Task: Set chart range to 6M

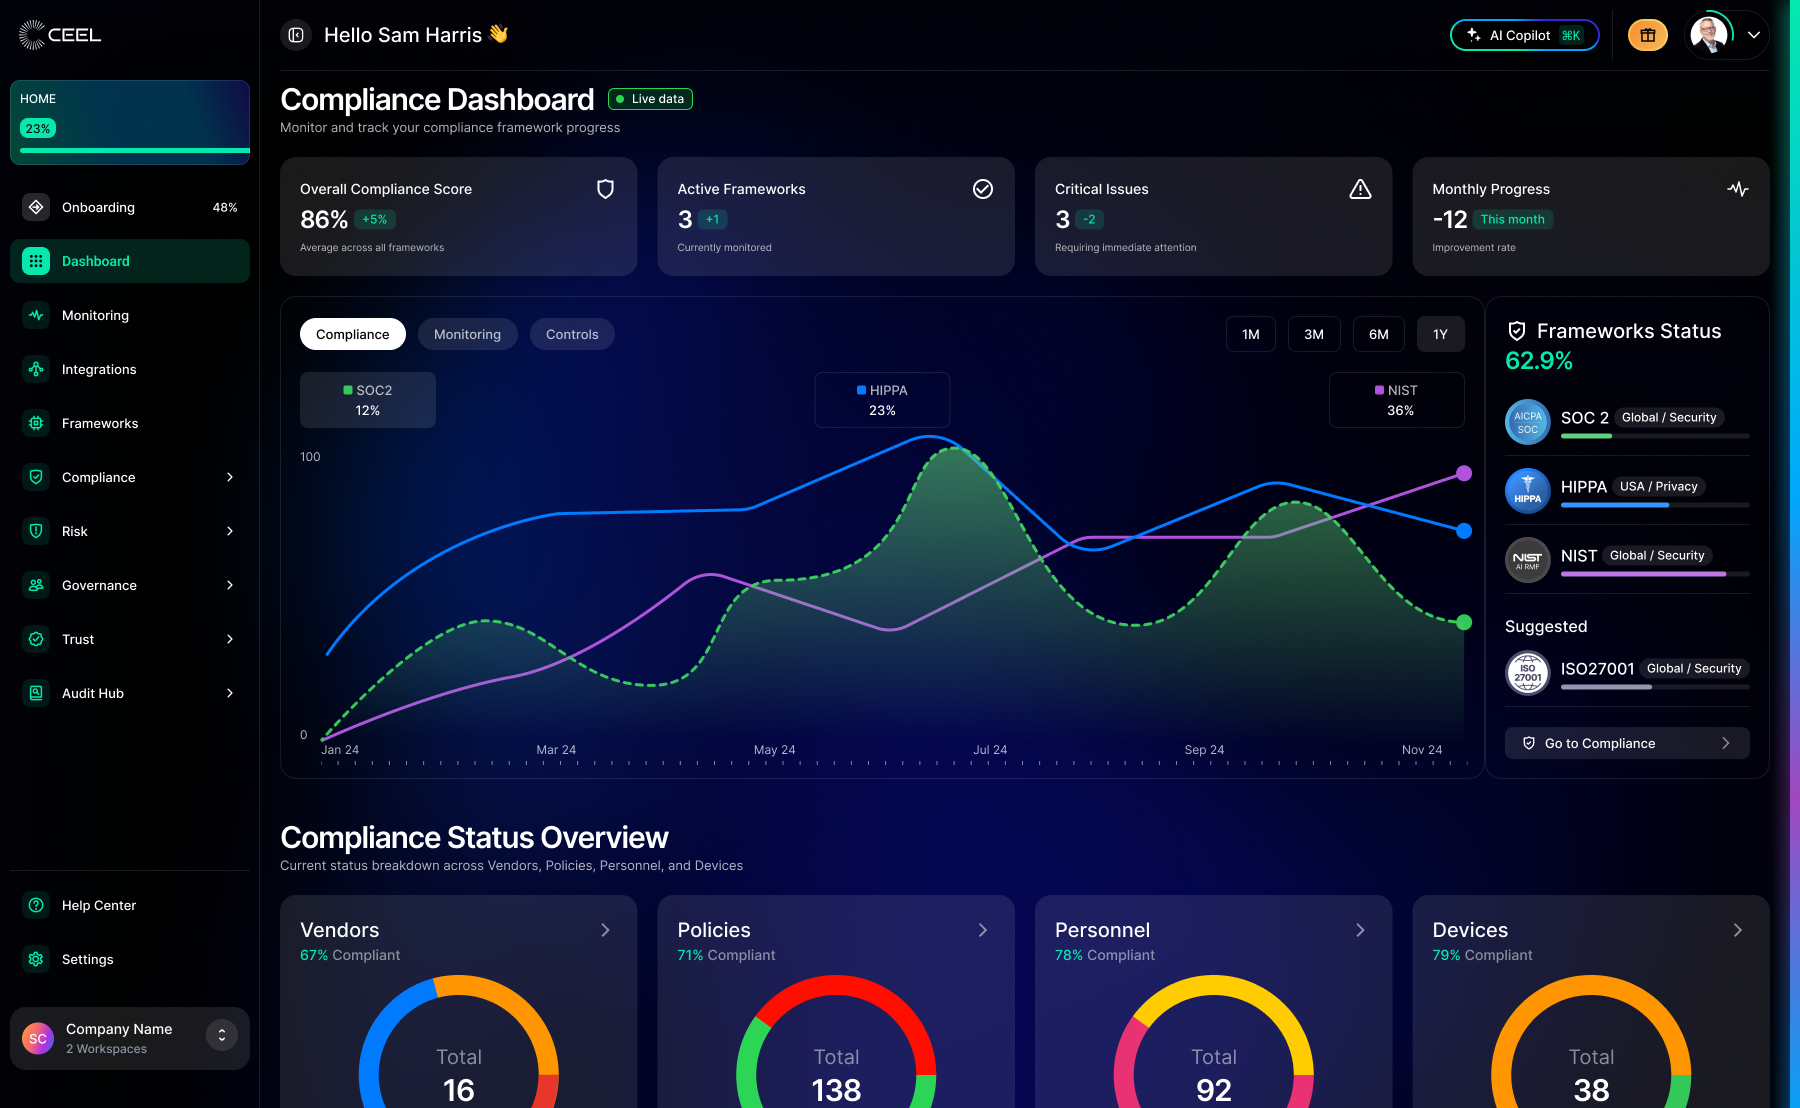Action: coord(1379,334)
